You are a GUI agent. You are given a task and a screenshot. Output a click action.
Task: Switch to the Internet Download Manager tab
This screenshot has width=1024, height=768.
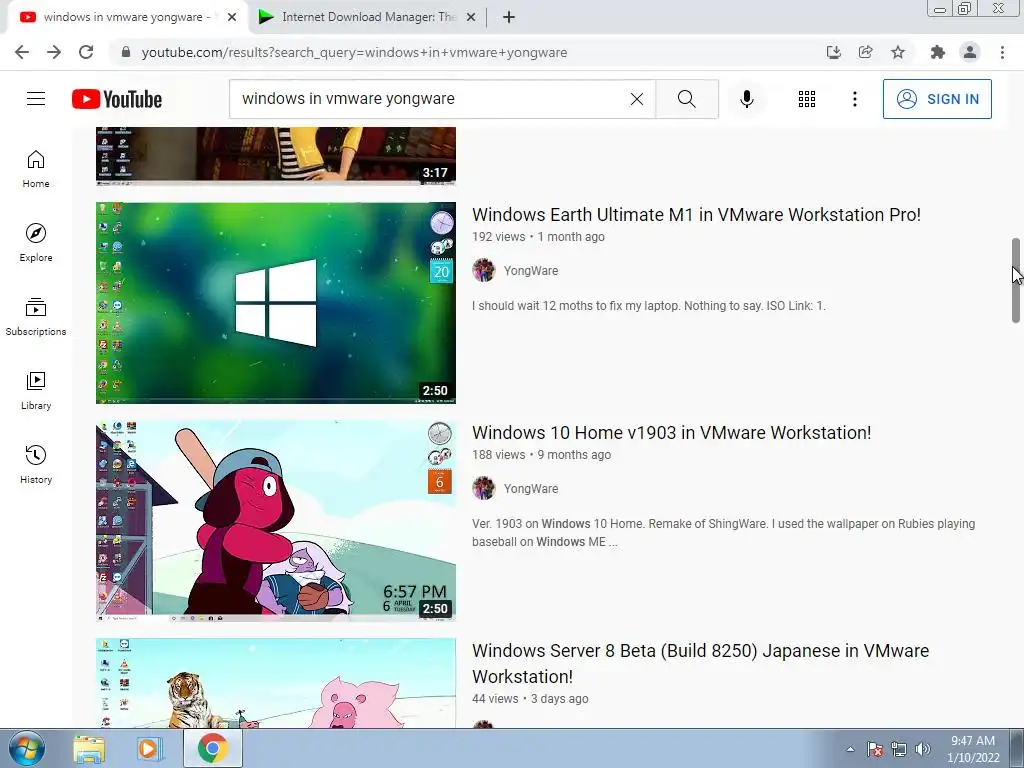(x=366, y=17)
